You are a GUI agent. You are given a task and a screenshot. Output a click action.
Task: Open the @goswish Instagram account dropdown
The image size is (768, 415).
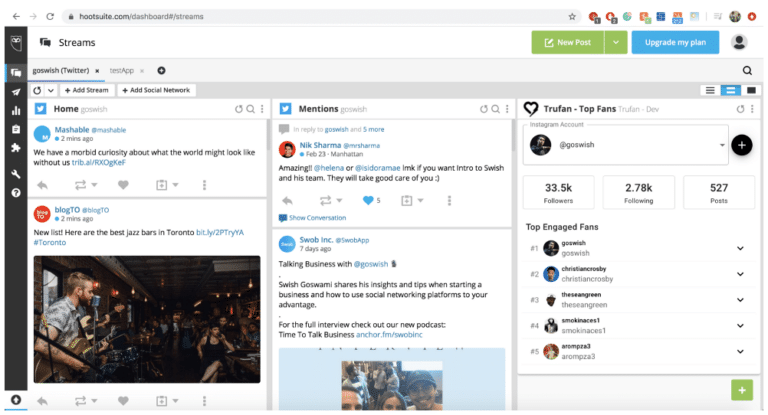(x=625, y=145)
